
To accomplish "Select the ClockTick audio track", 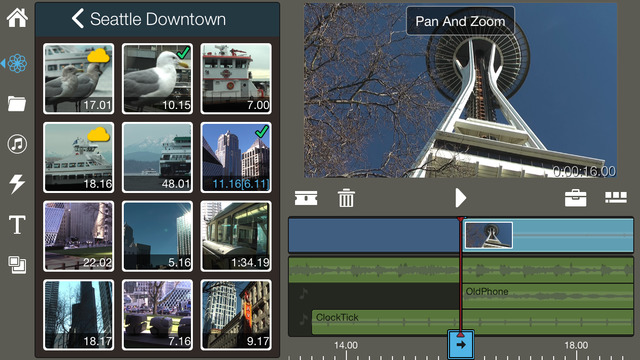I will (472, 322).
